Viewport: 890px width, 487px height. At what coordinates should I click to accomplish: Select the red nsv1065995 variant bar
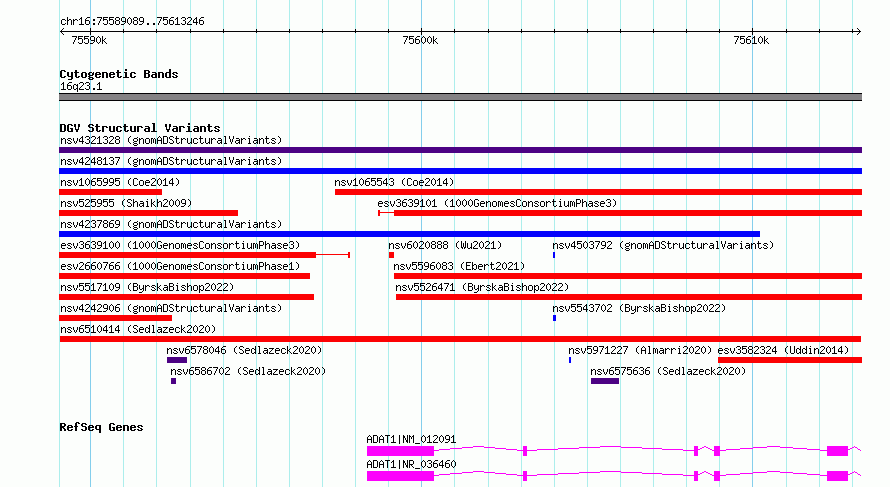[x=110, y=192]
